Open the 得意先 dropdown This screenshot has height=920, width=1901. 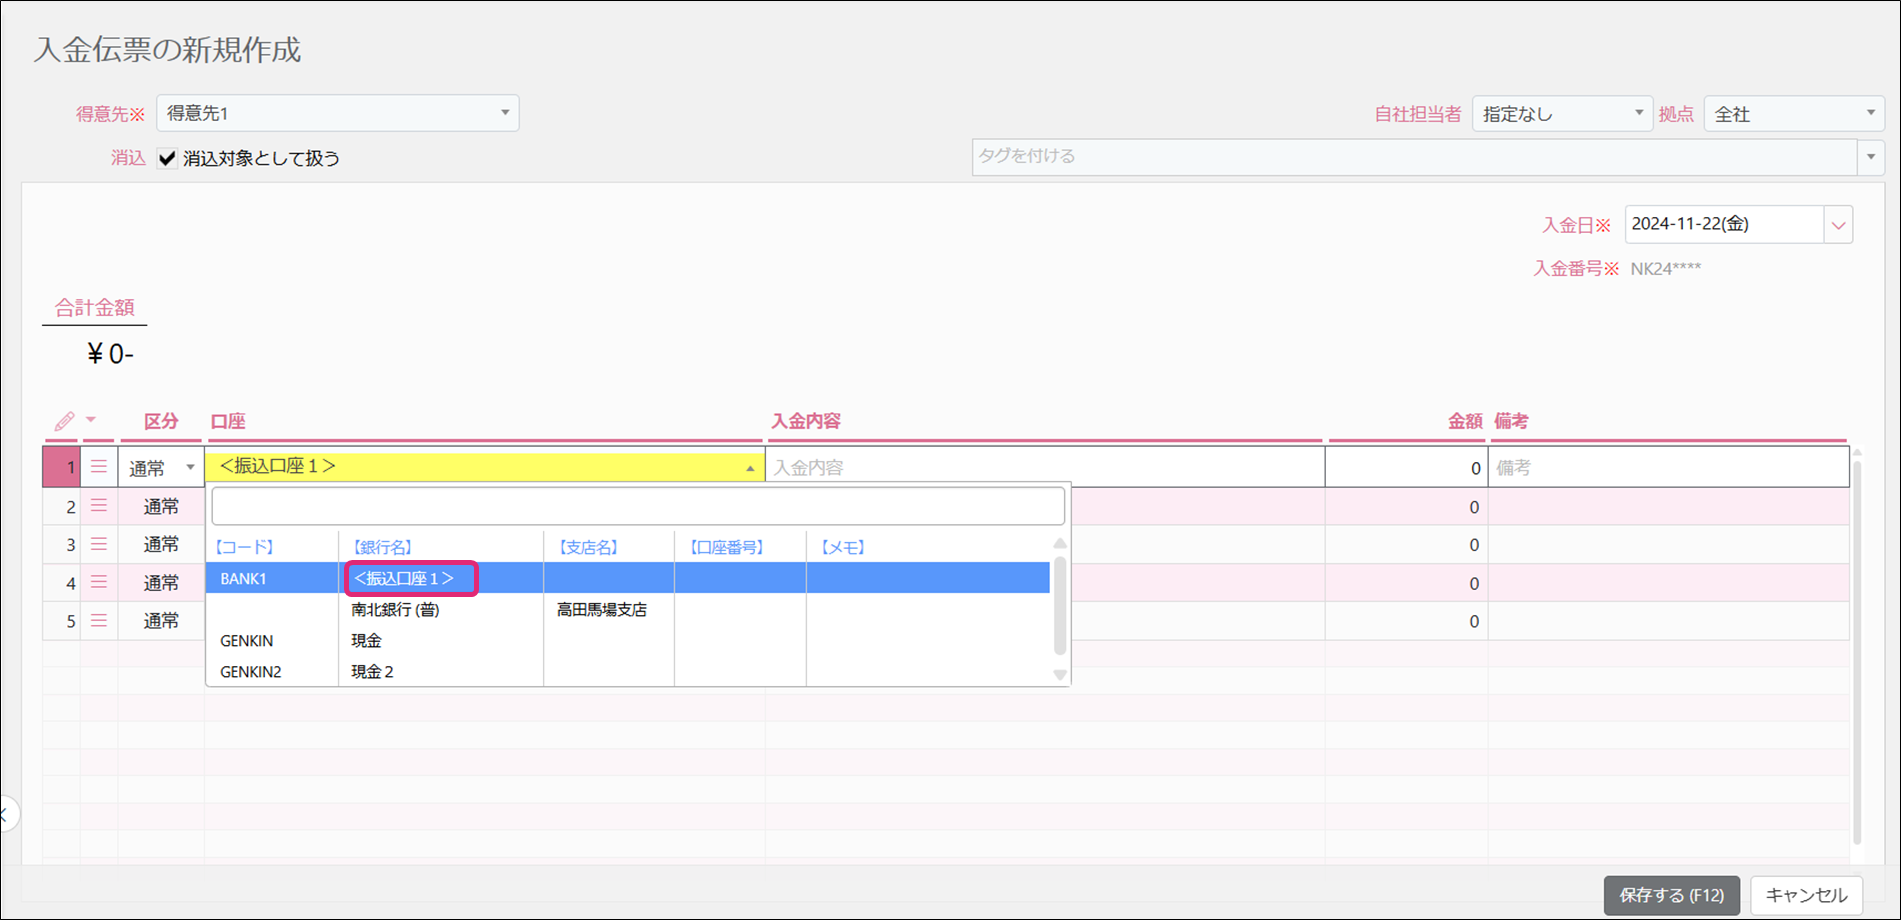tap(337, 113)
